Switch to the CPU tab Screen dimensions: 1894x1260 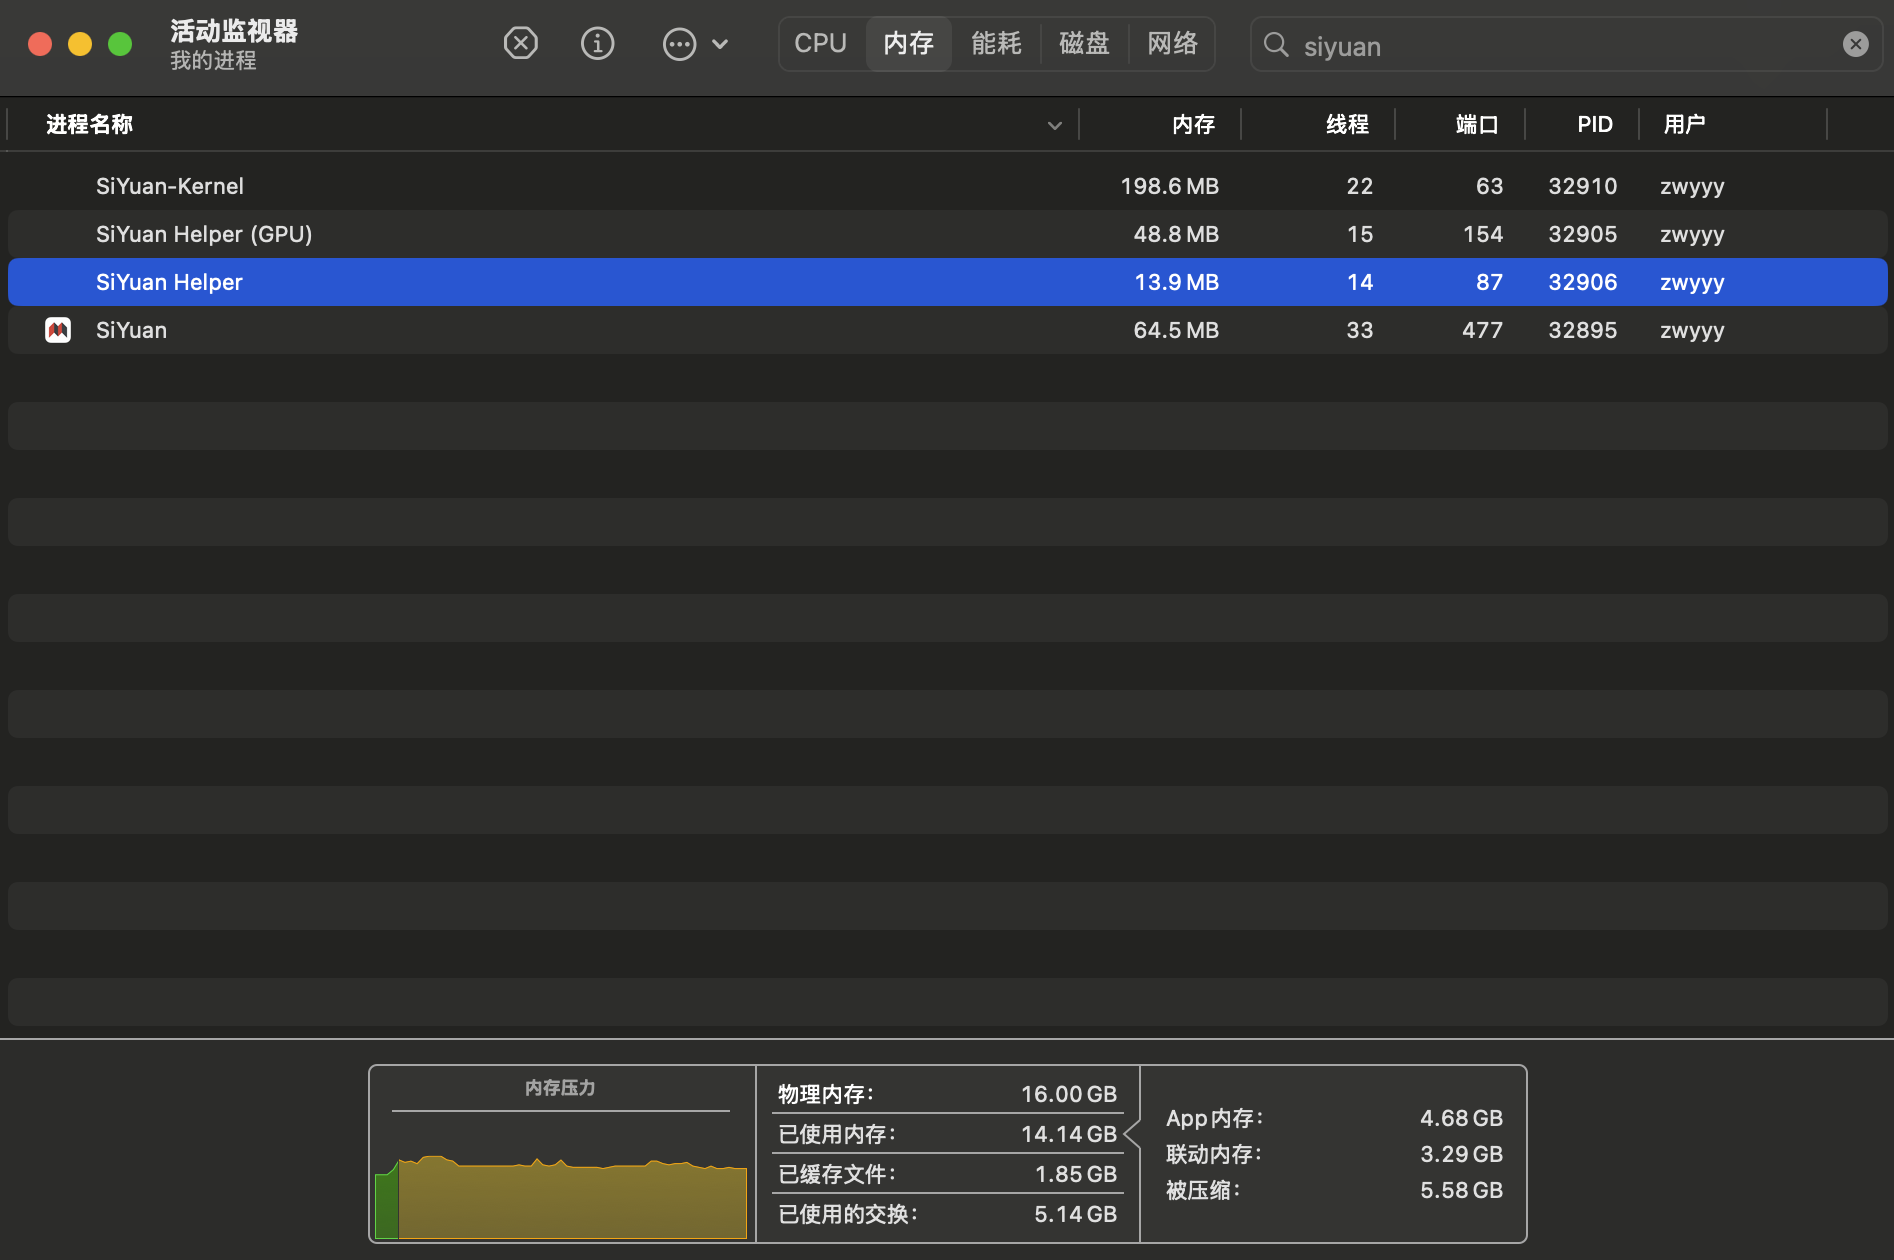(x=820, y=44)
